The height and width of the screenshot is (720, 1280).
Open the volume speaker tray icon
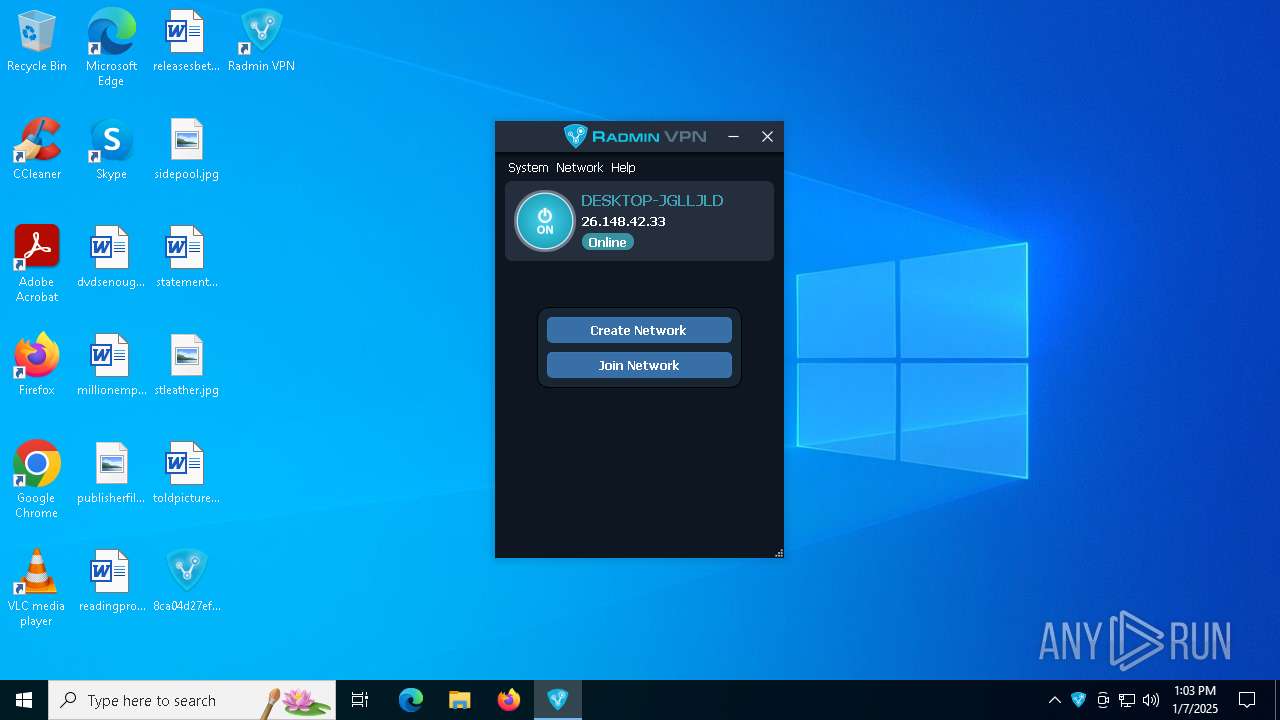[1151, 700]
